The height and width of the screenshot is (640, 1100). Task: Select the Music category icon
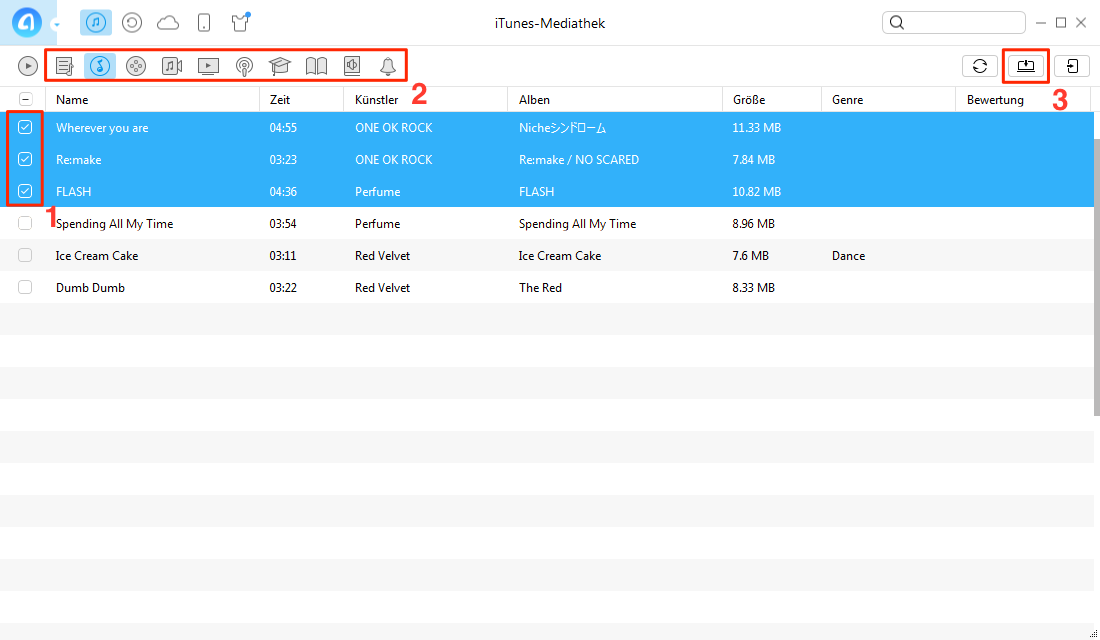(x=100, y=66)
